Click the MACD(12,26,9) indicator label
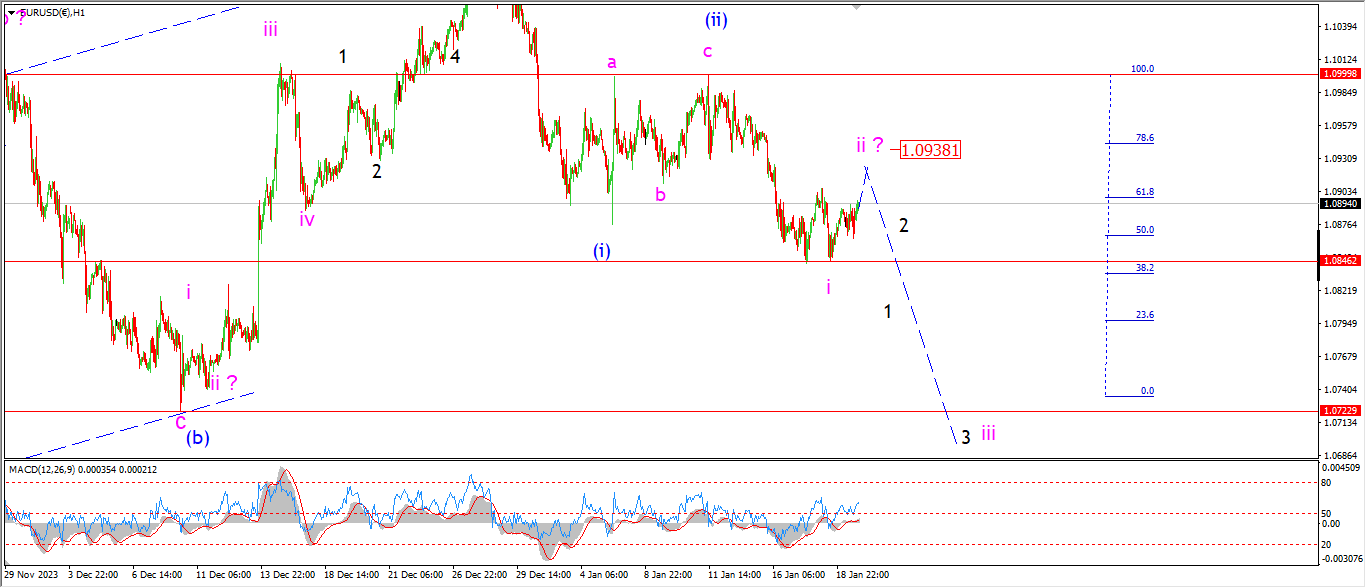The image size is (1366, 588). coord(82,469)
